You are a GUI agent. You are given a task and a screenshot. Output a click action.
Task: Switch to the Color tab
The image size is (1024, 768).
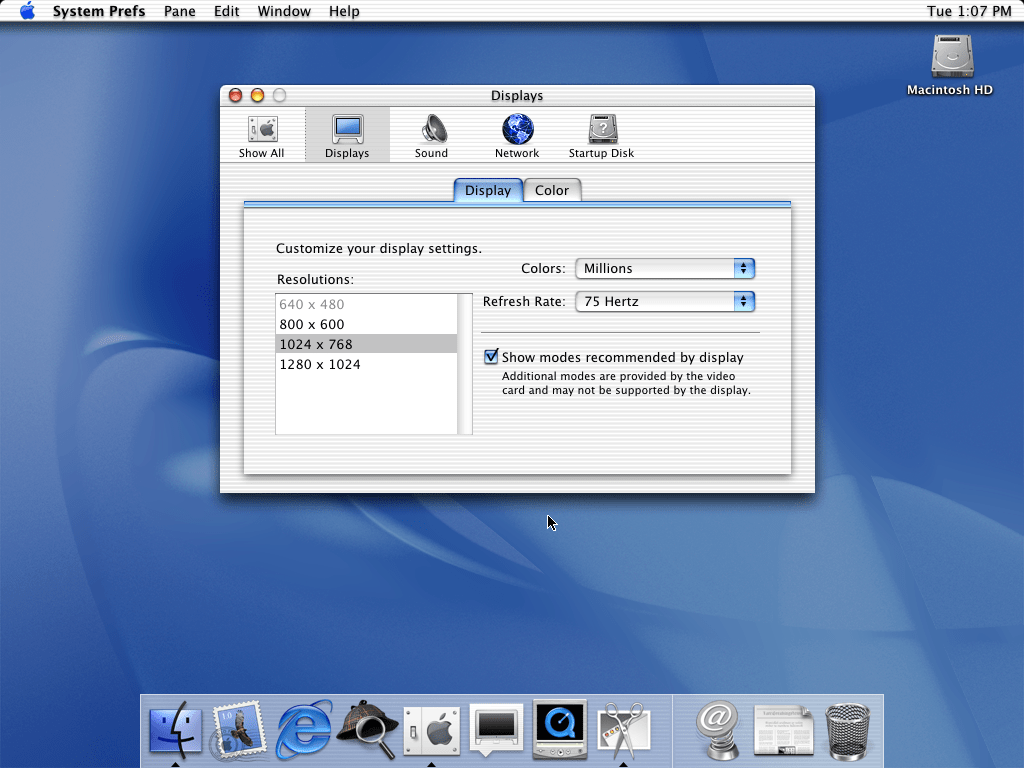point(552,190)
